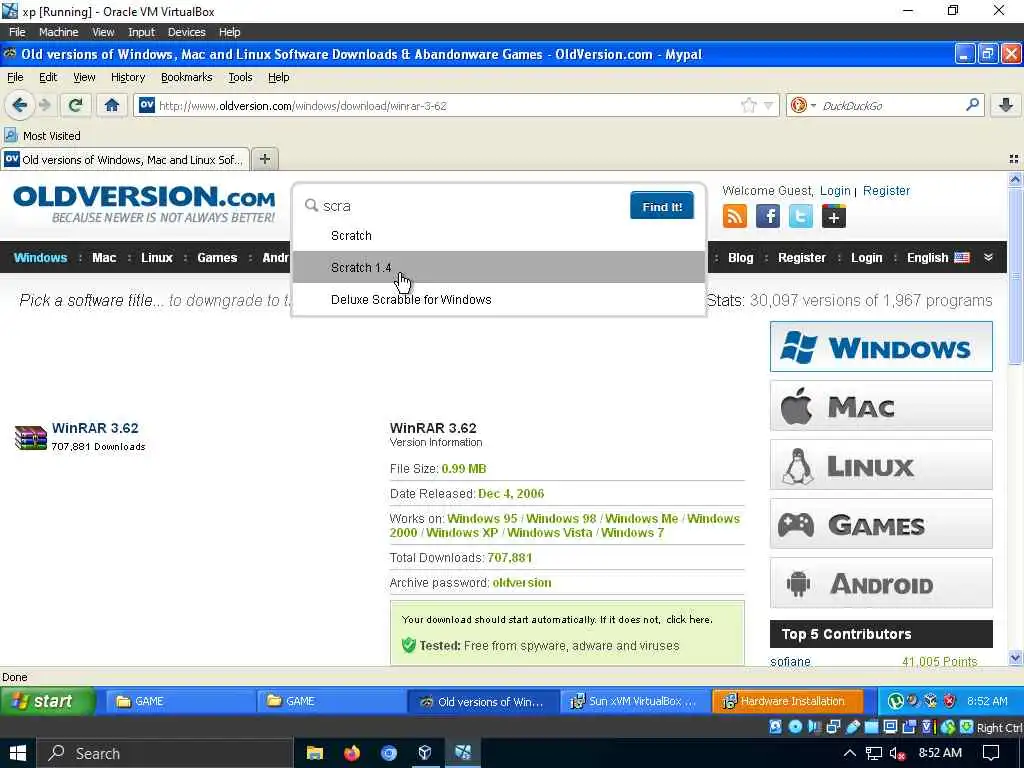Open the browser Tools menu
Image resolution: width=1024 pixels, height=768 pixels.
(x=240, y=77)
